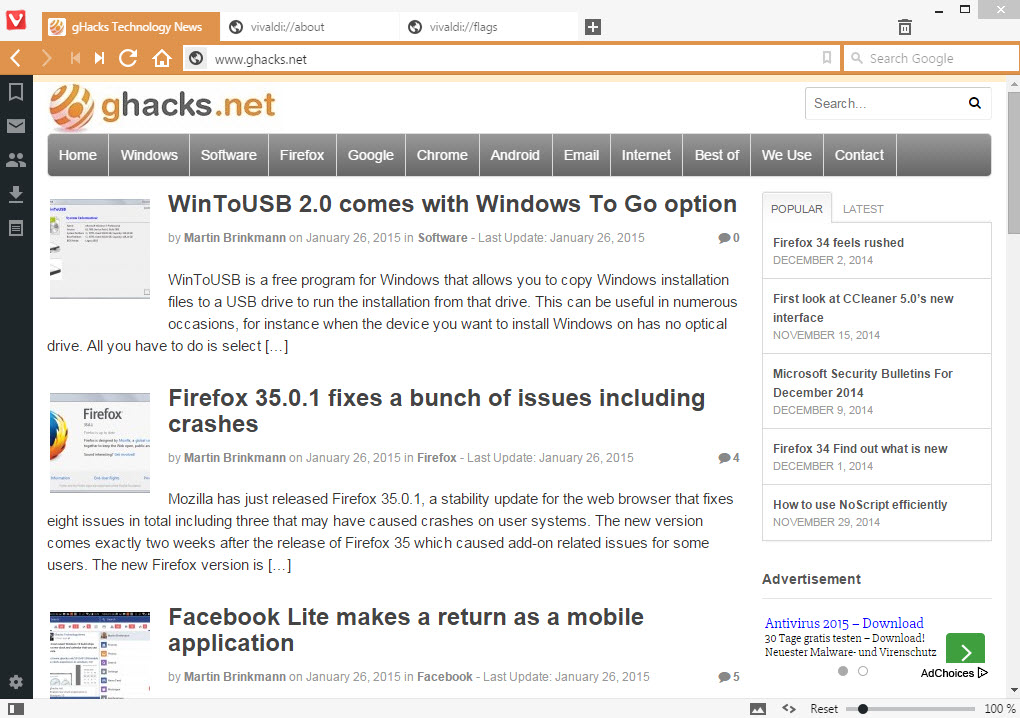Open the Internet nav menu item
1020x718 pixels.
tap(646, 155)
